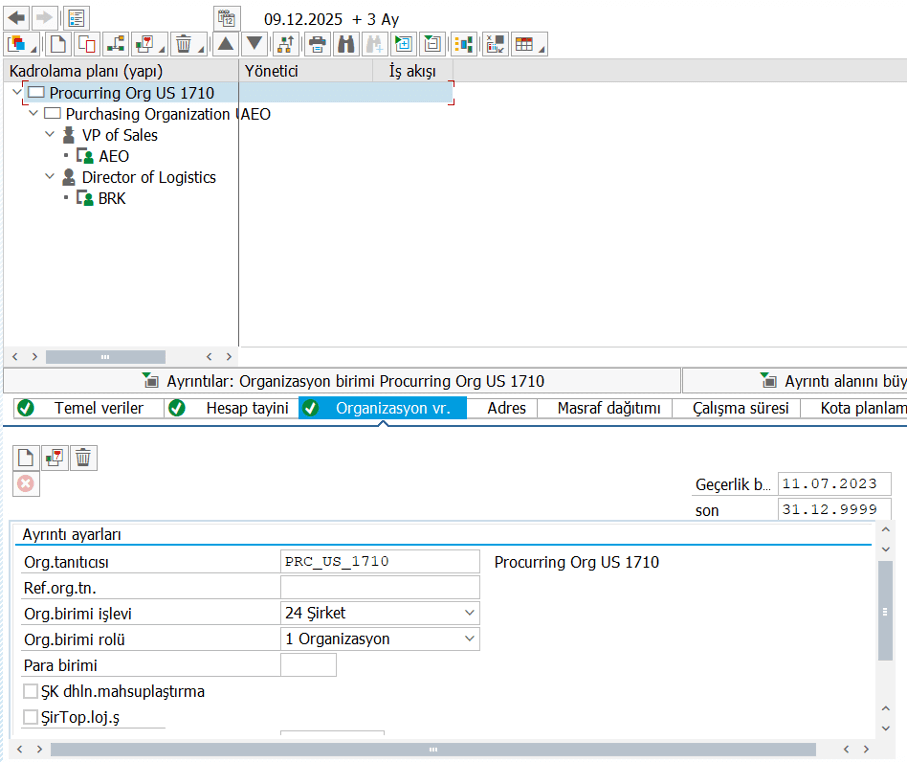Collapse the Director of Logistics node

click(50, 177)
